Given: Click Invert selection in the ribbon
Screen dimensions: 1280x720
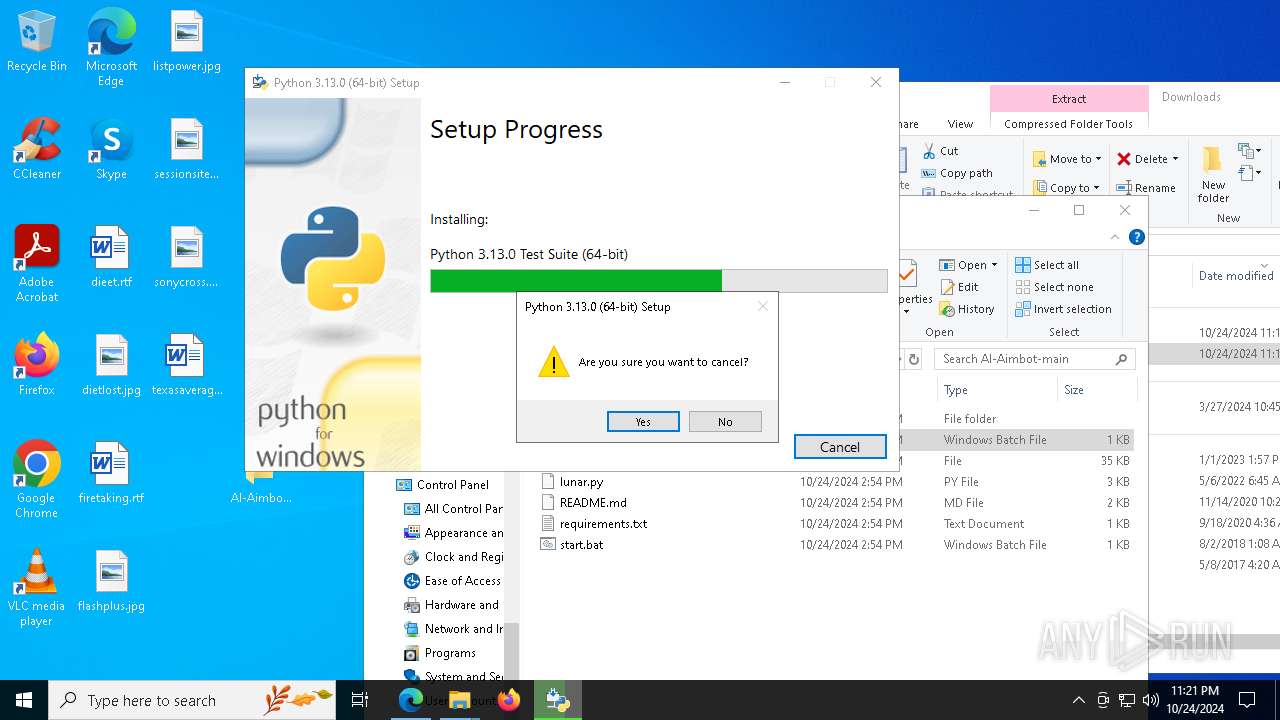Looking at the screenshot, I should tap(1064, 309).
